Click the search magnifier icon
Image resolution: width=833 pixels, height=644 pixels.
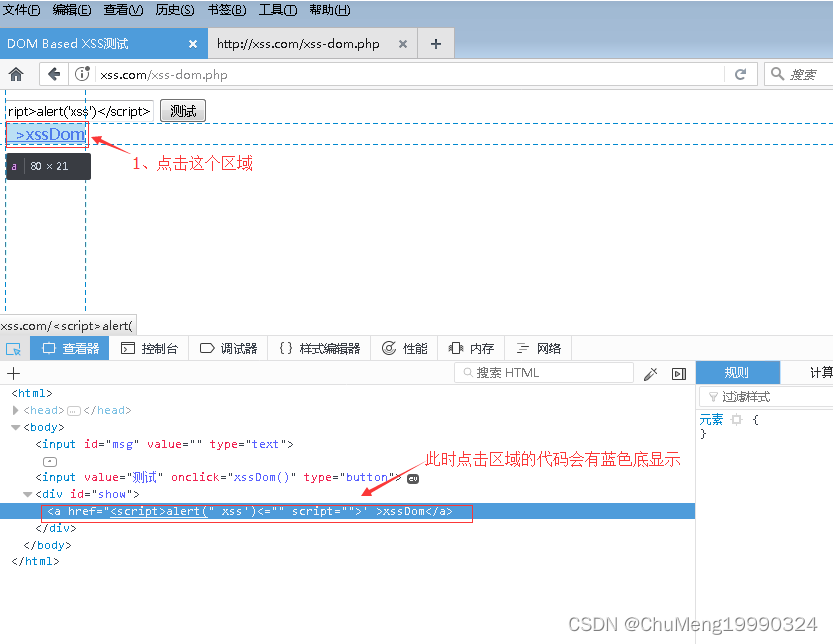pos(777,74)
